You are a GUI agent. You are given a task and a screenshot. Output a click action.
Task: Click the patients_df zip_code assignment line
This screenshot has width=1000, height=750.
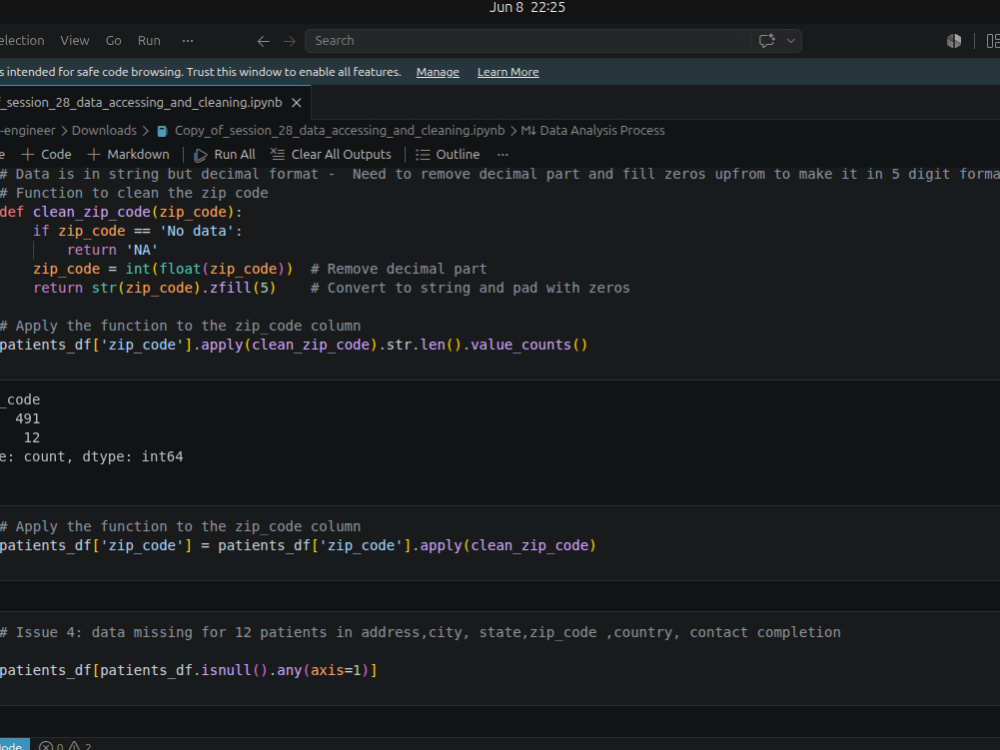[298, 546]
